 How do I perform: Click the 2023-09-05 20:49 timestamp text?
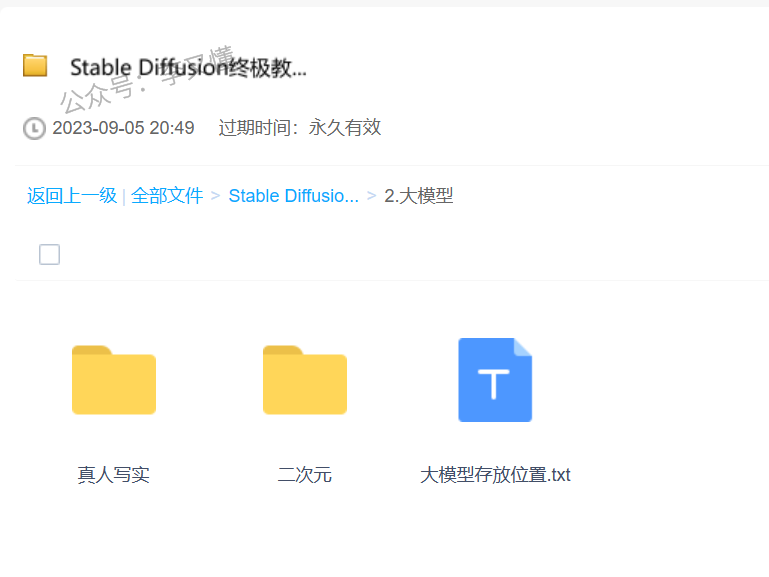pos(123,128)
